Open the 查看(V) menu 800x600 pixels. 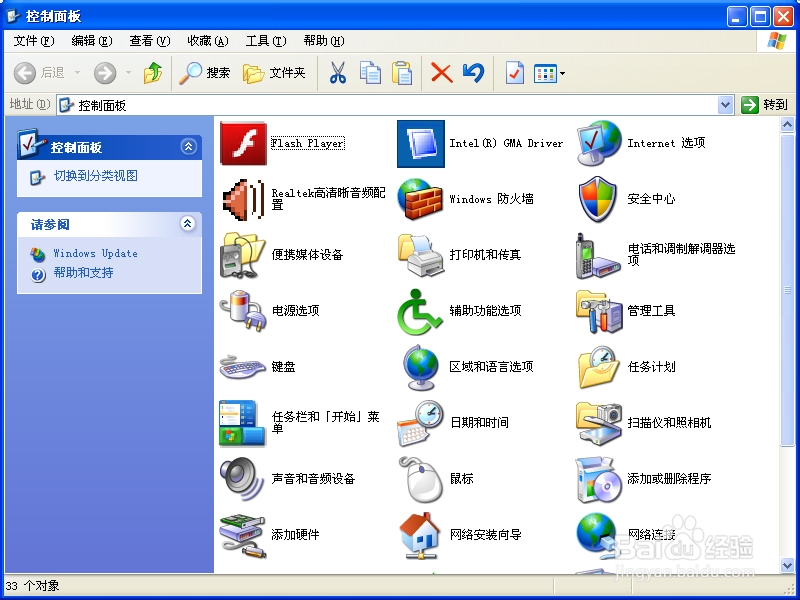pyautogui.click(x=149, y=41)
